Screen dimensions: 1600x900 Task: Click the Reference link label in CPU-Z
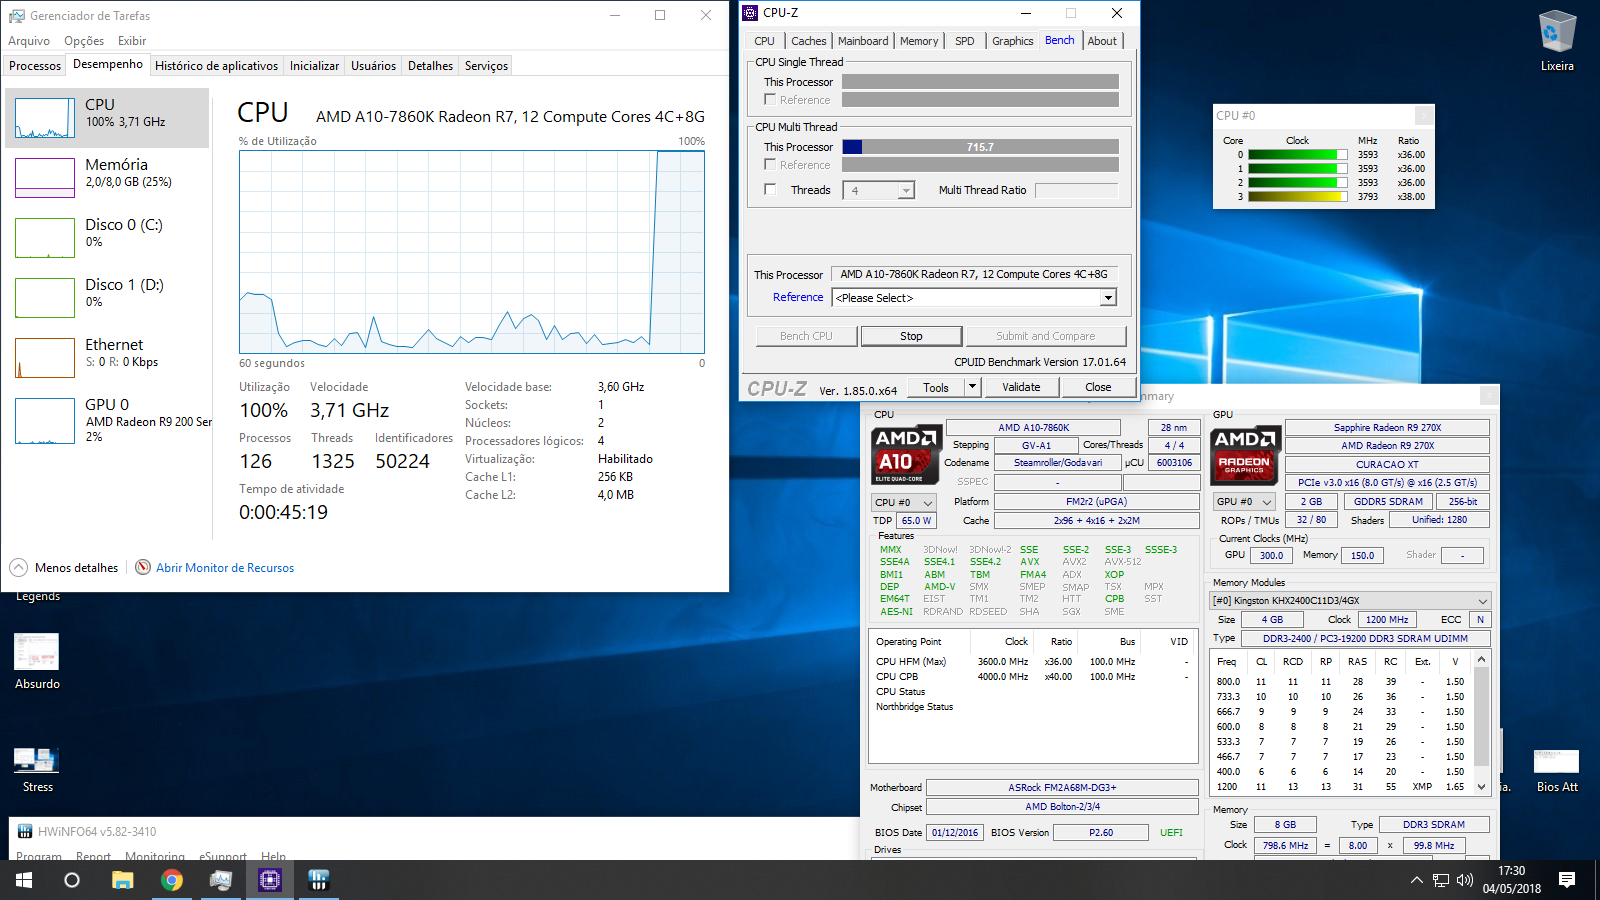tap(798, 297)
